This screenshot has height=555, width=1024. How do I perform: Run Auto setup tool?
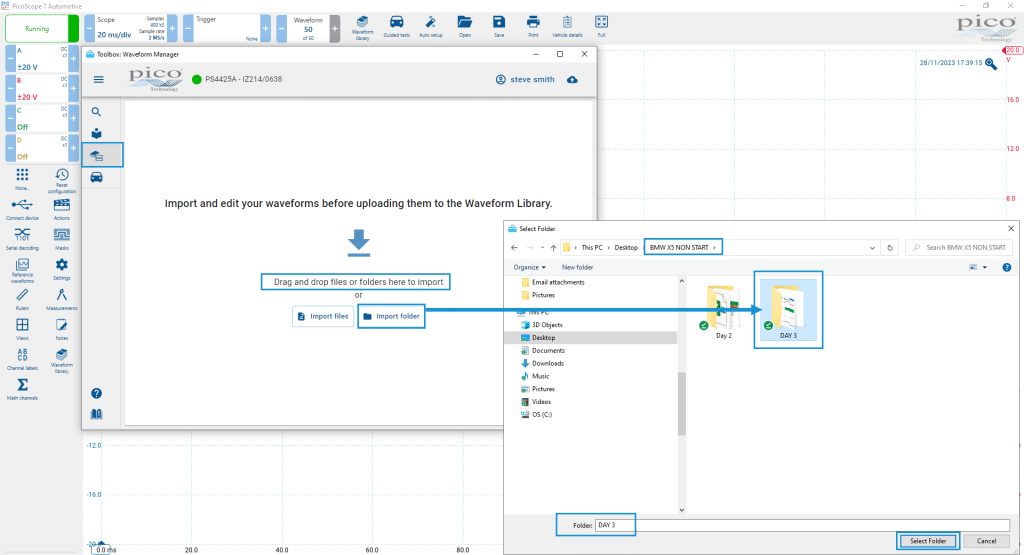430,27
